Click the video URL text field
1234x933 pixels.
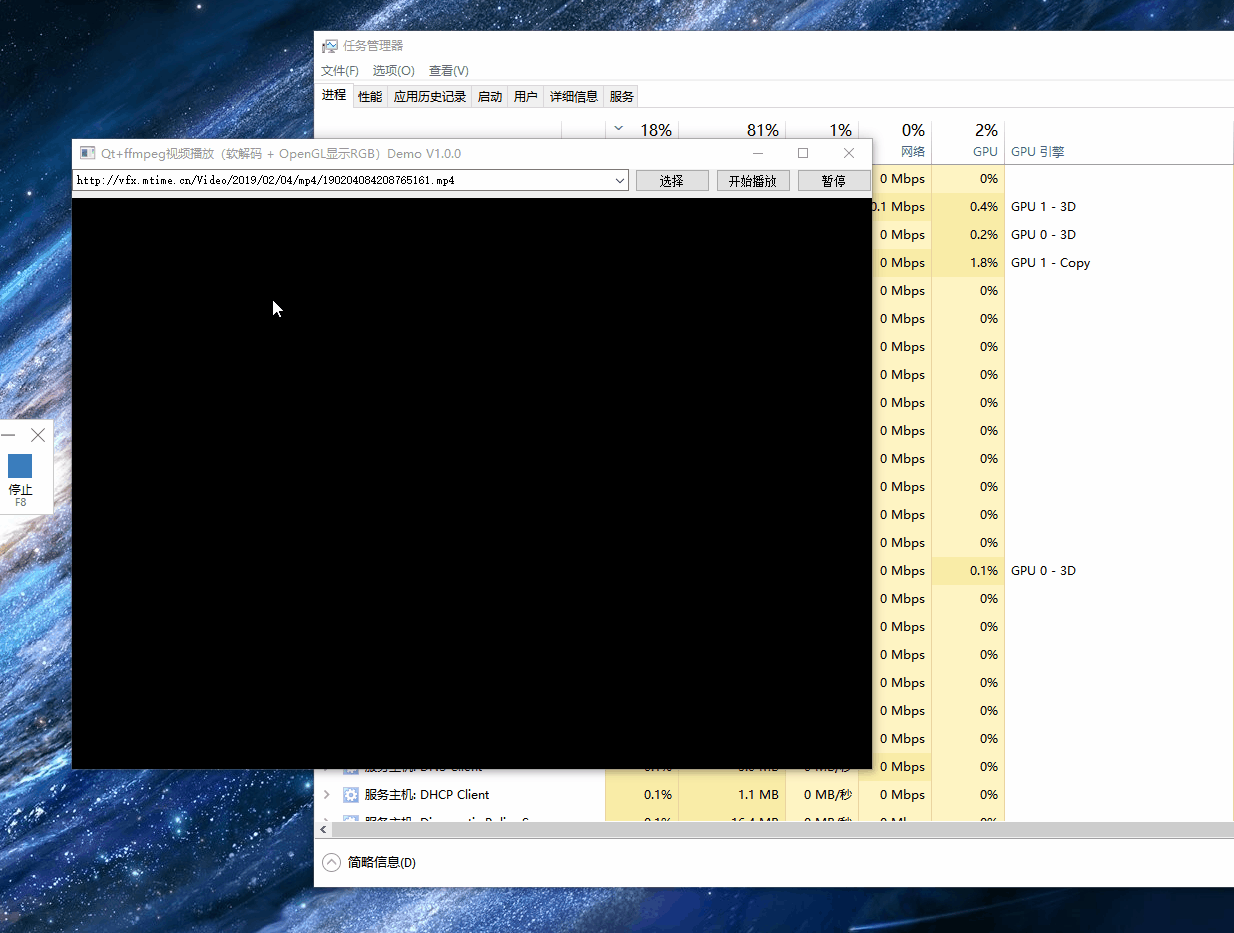[x=342, y=181]
